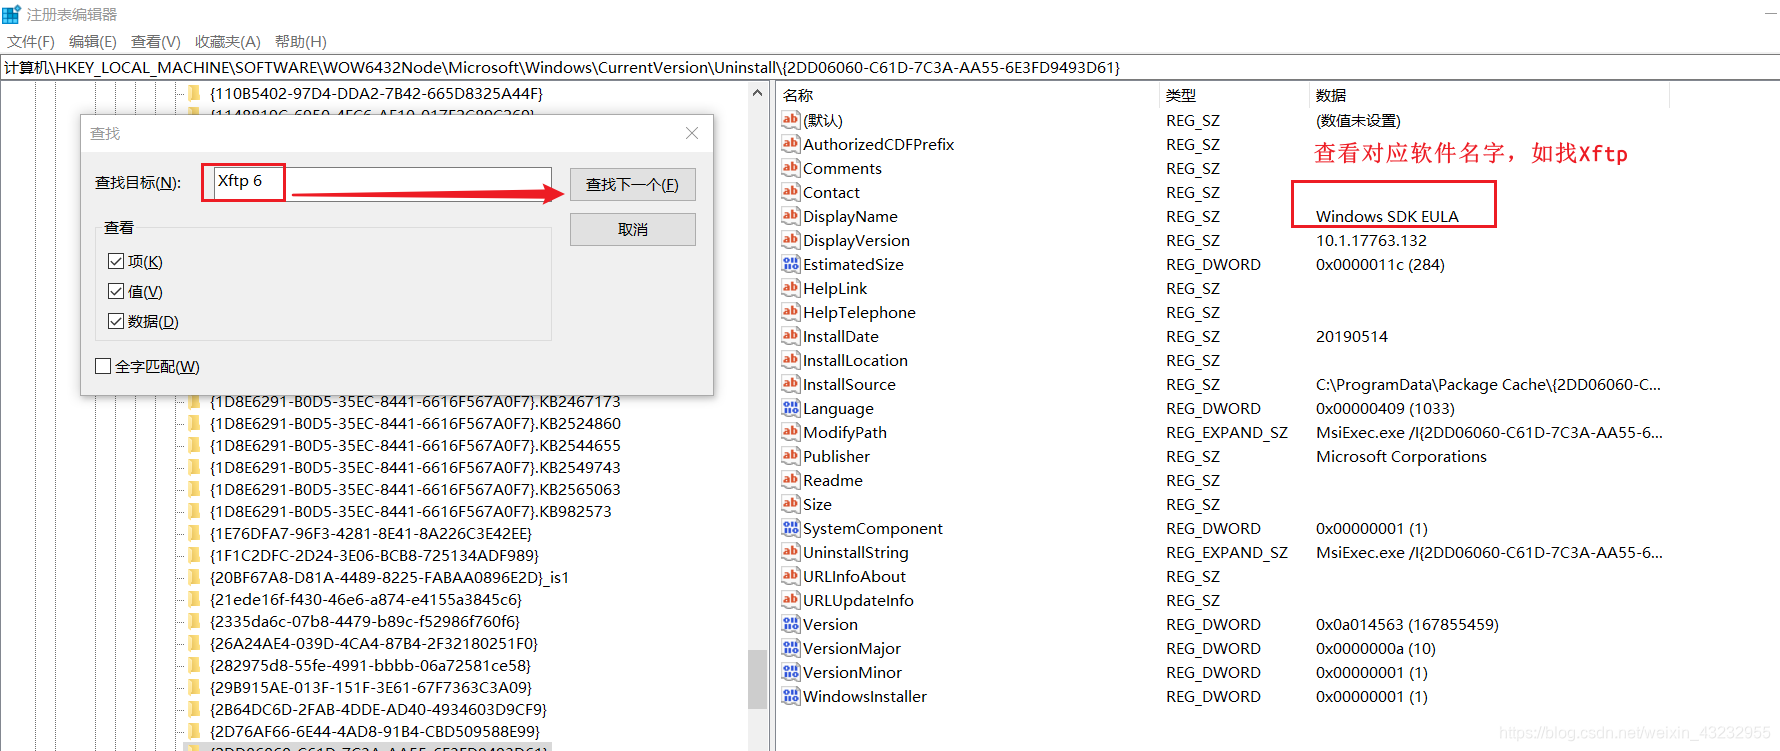
Task: Select key {2B64DC6D-2FAB-4DDE-AD40-4934603D9CF9}
Action: point(379,709)
